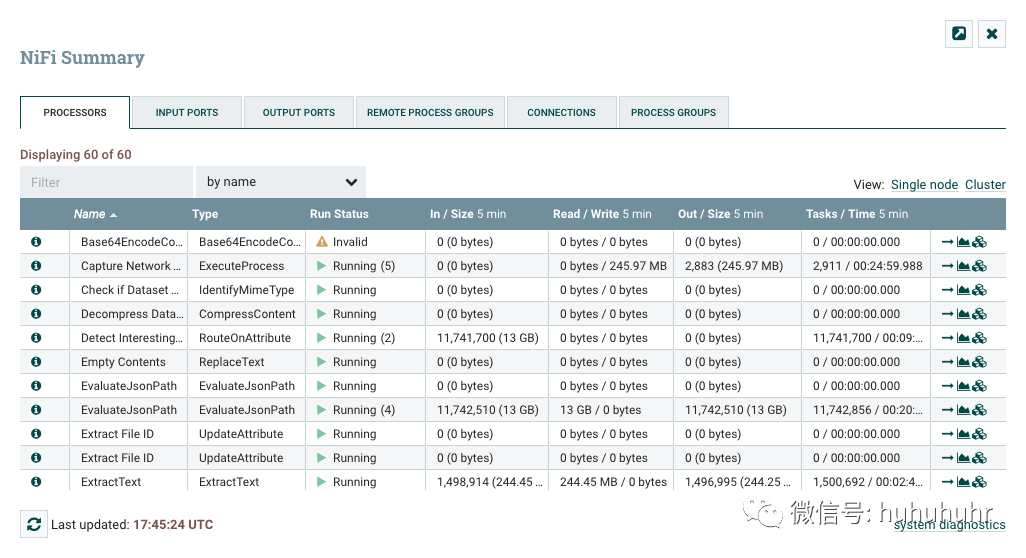This screenshot has height=558, width=1026.
Task: View status history chart for ExtractText
Action: click(963, 482)
